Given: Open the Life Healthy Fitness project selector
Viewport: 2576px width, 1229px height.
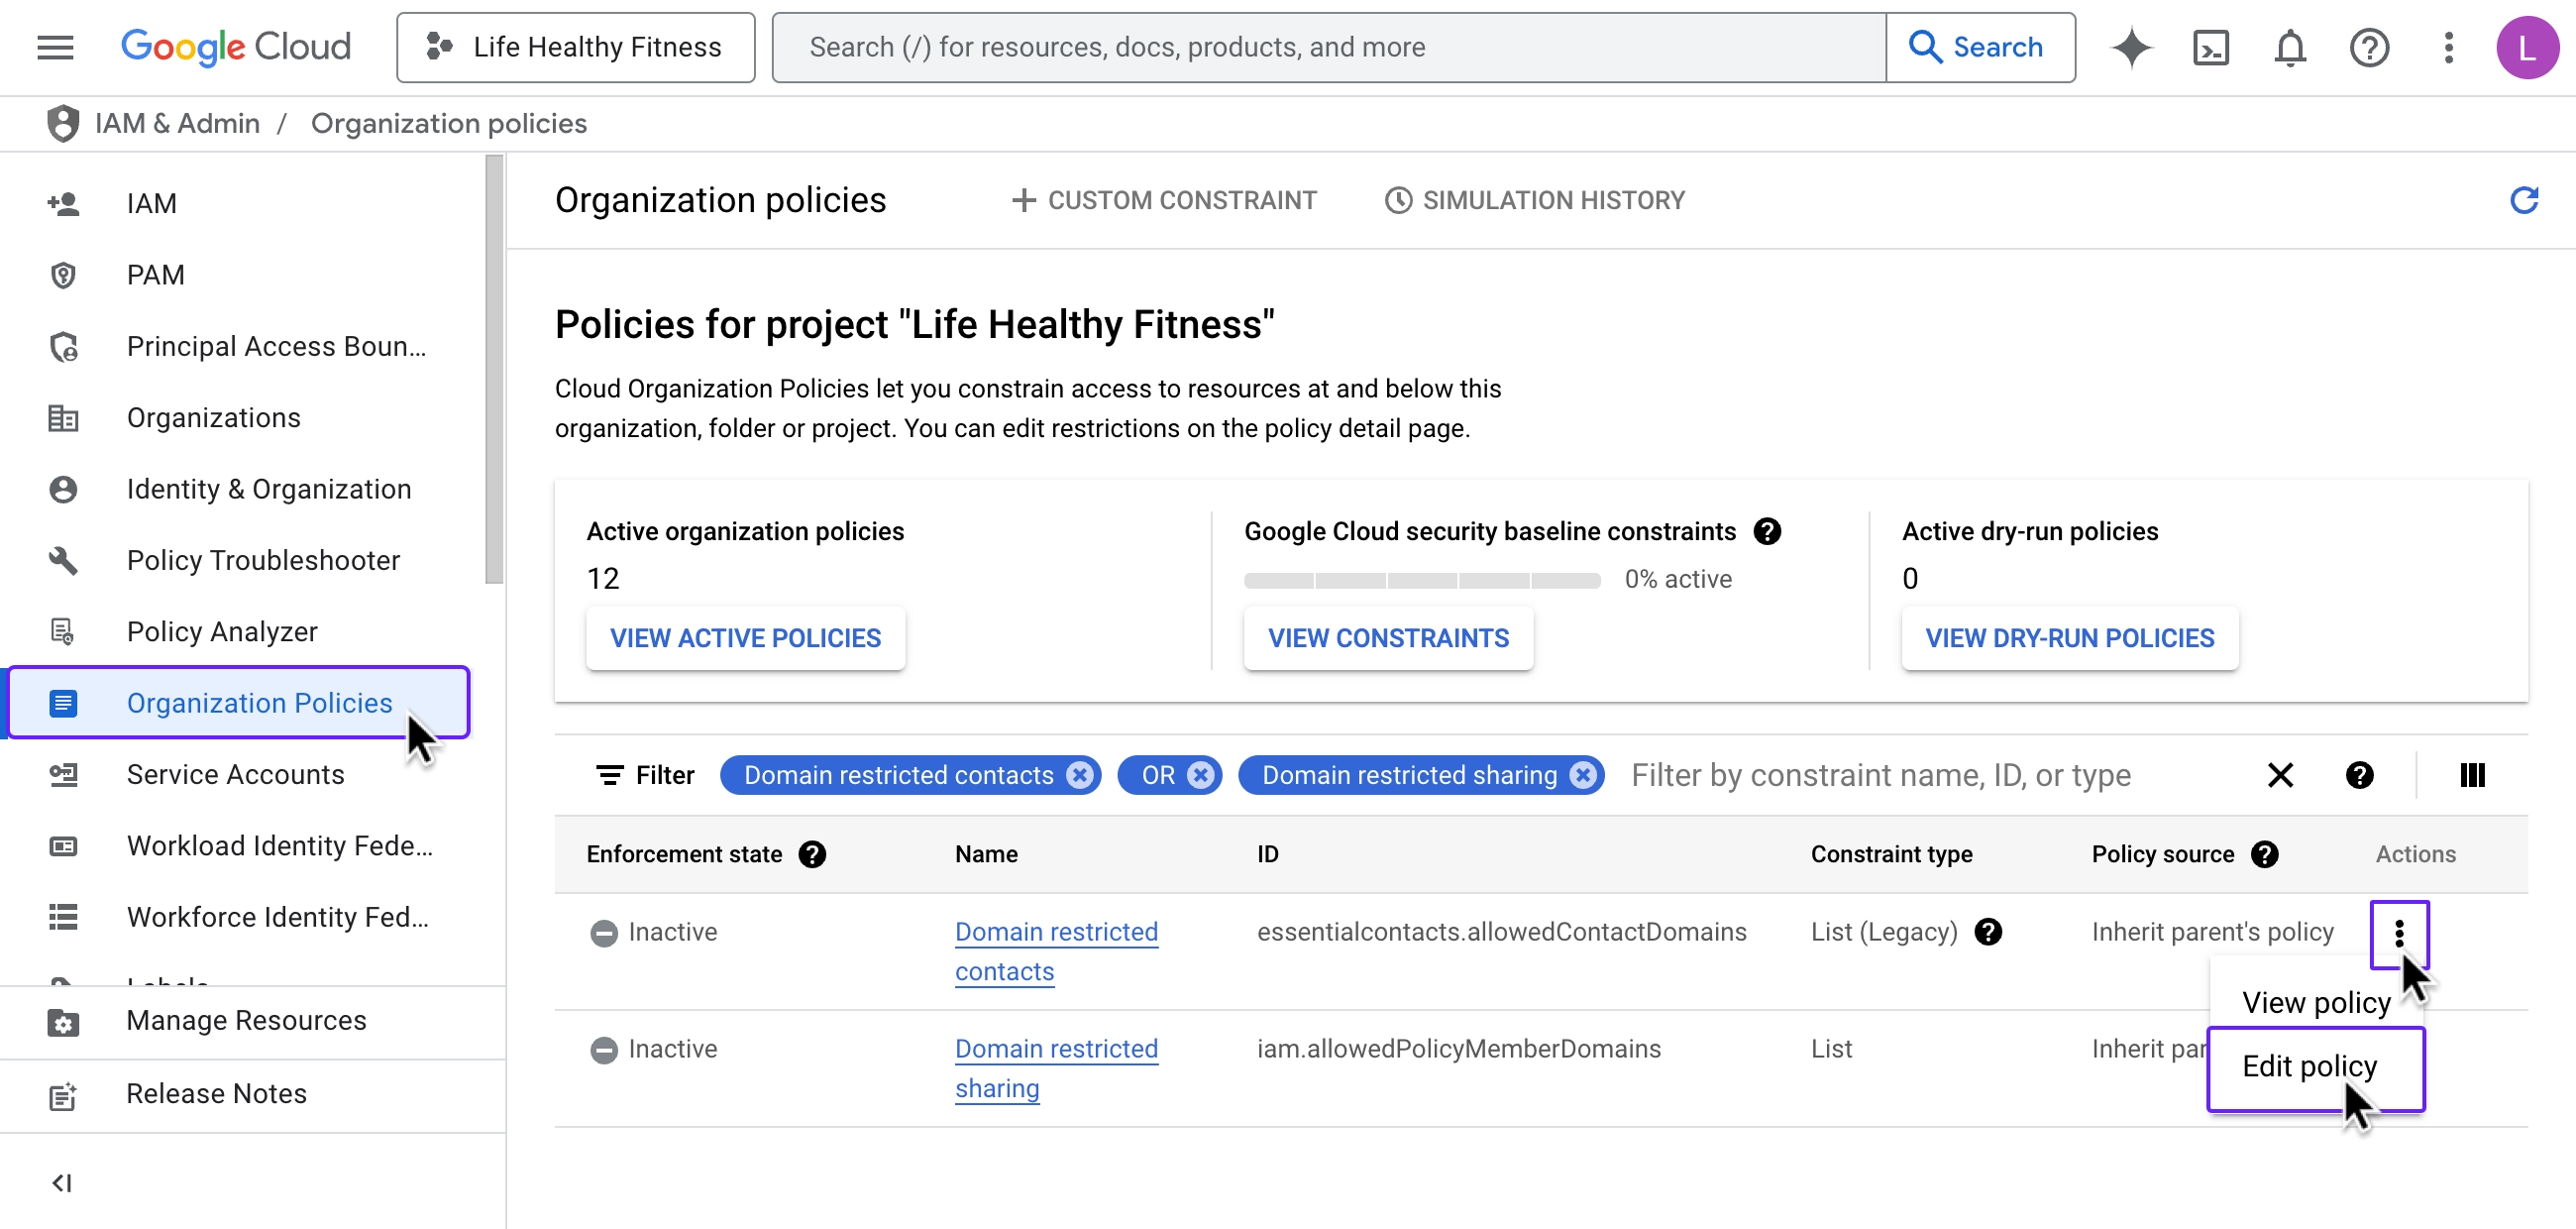Looking at the screenshot, I should point(575,47).
